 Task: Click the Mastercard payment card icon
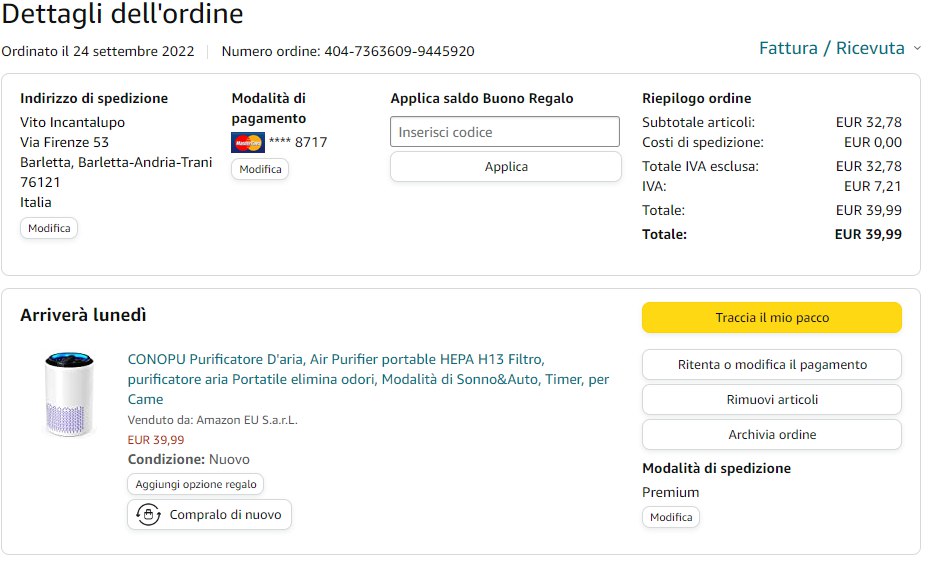click(247, 142)
